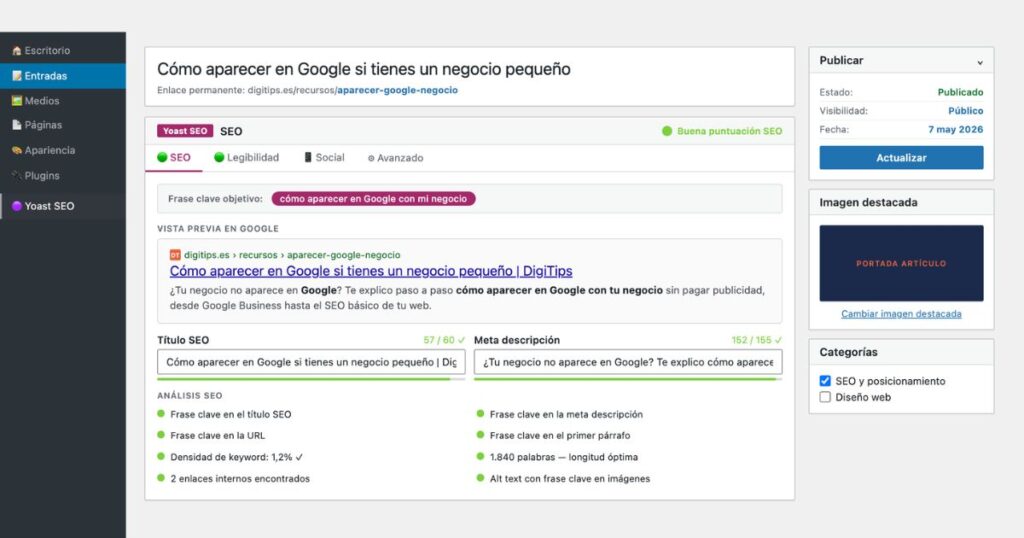The width and height of the screenshot is (1024, 538).
Task: Click the Categorías panel heading
Action: click(x=848, y=352)
